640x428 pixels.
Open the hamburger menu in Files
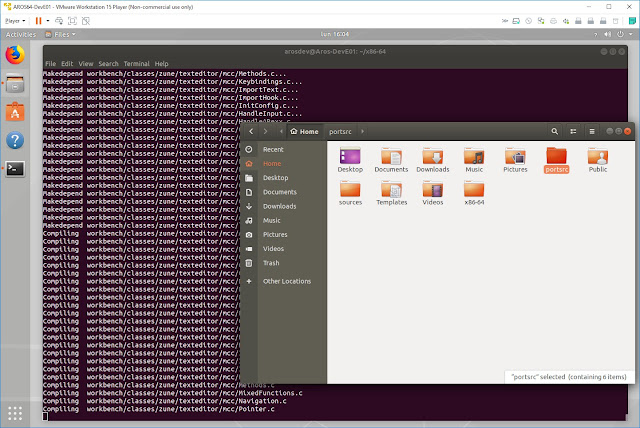pos(592,131)
